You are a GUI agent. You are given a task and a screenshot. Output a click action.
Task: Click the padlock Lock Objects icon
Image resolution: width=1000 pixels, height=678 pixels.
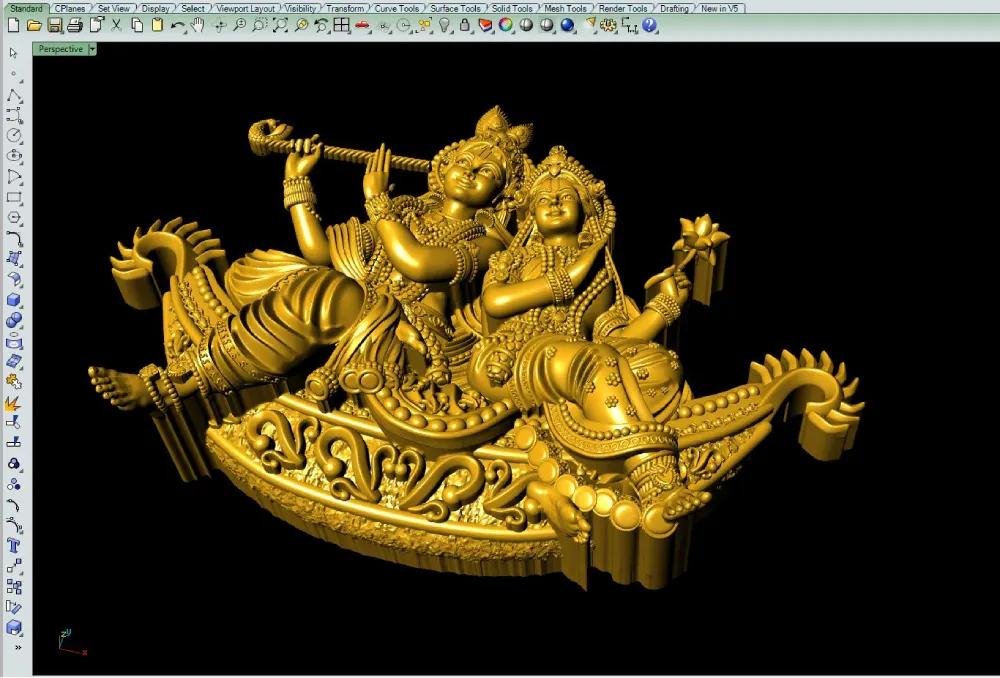(x=465, y=26)
